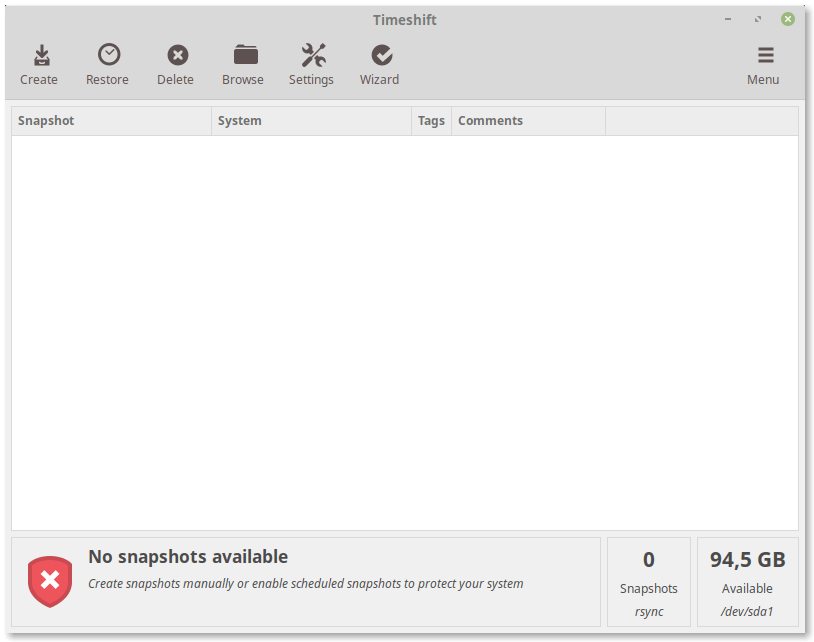The image size is (814, 642).
Task: Open the Browse folder icon
Action: [246, 54]
